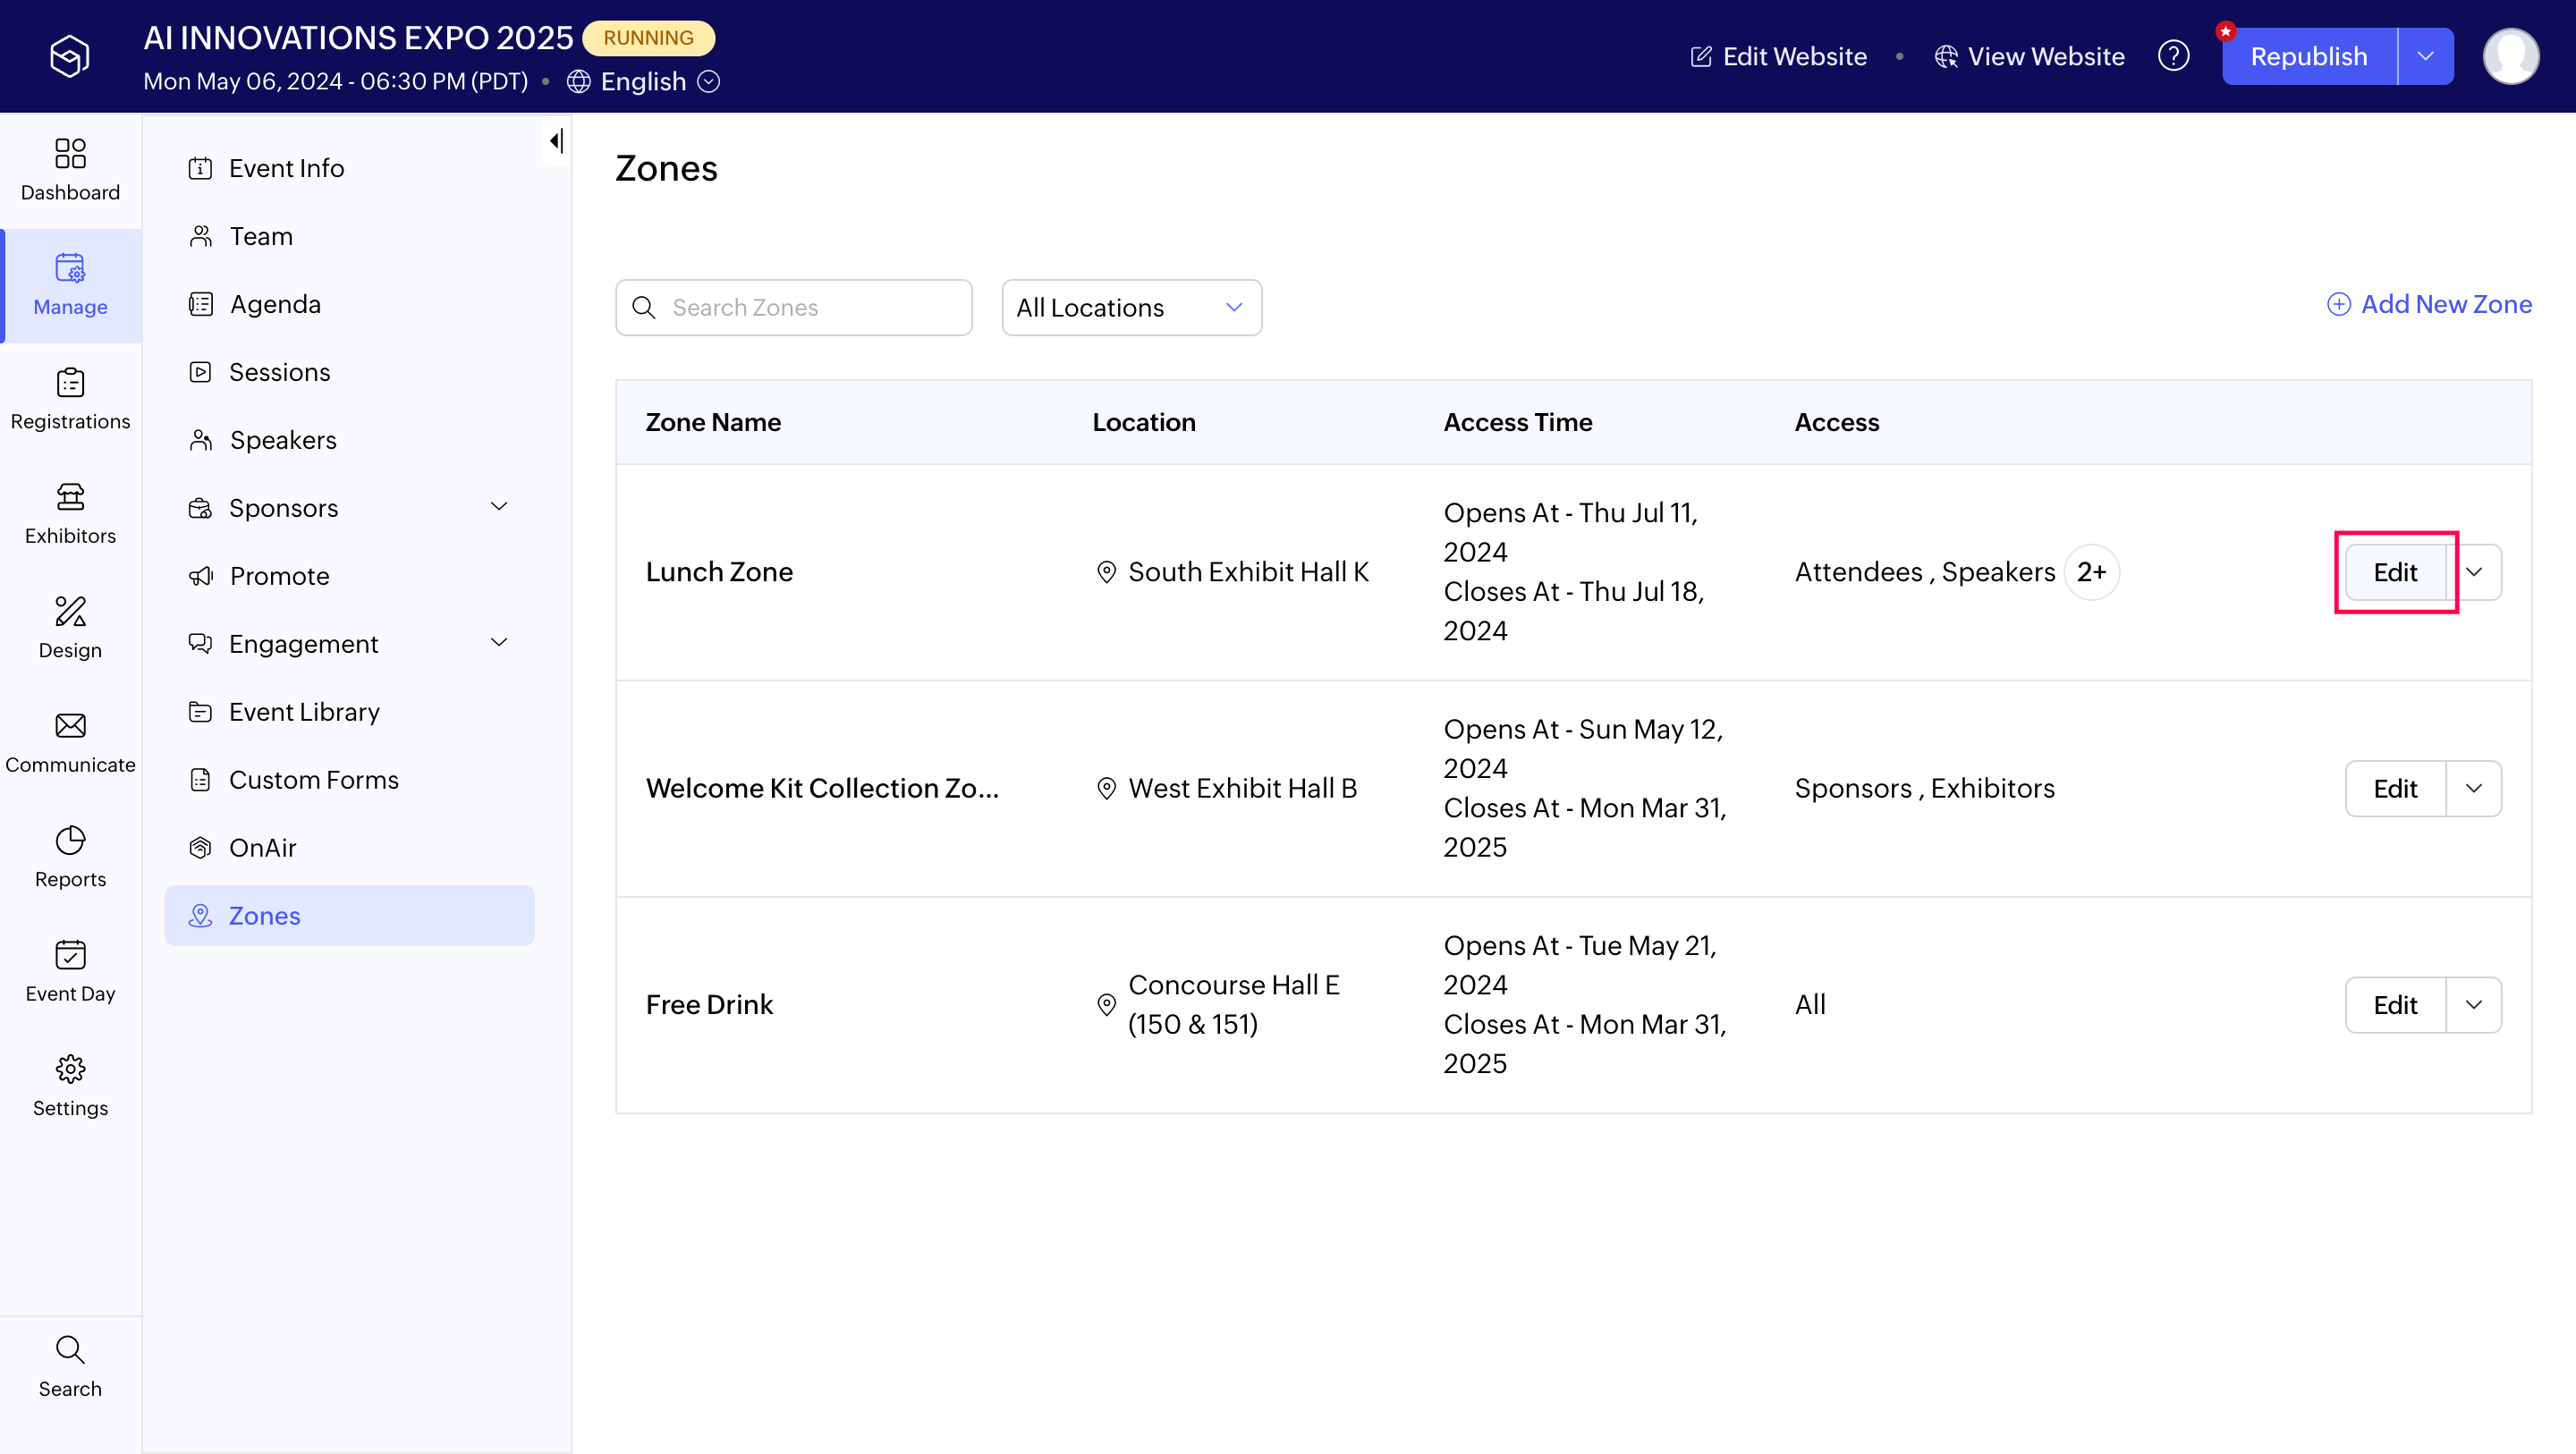This screenshot has height=1454, width=2576.
Task: Click the Search Zones input field
Action: click(x=794, y=308)
